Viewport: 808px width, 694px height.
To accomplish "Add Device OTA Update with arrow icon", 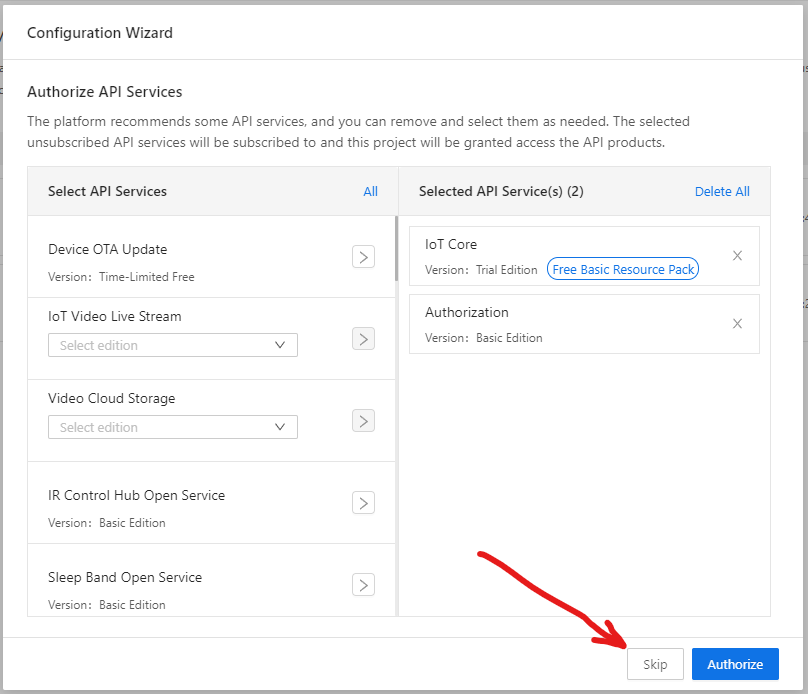I will coord(363,257).
